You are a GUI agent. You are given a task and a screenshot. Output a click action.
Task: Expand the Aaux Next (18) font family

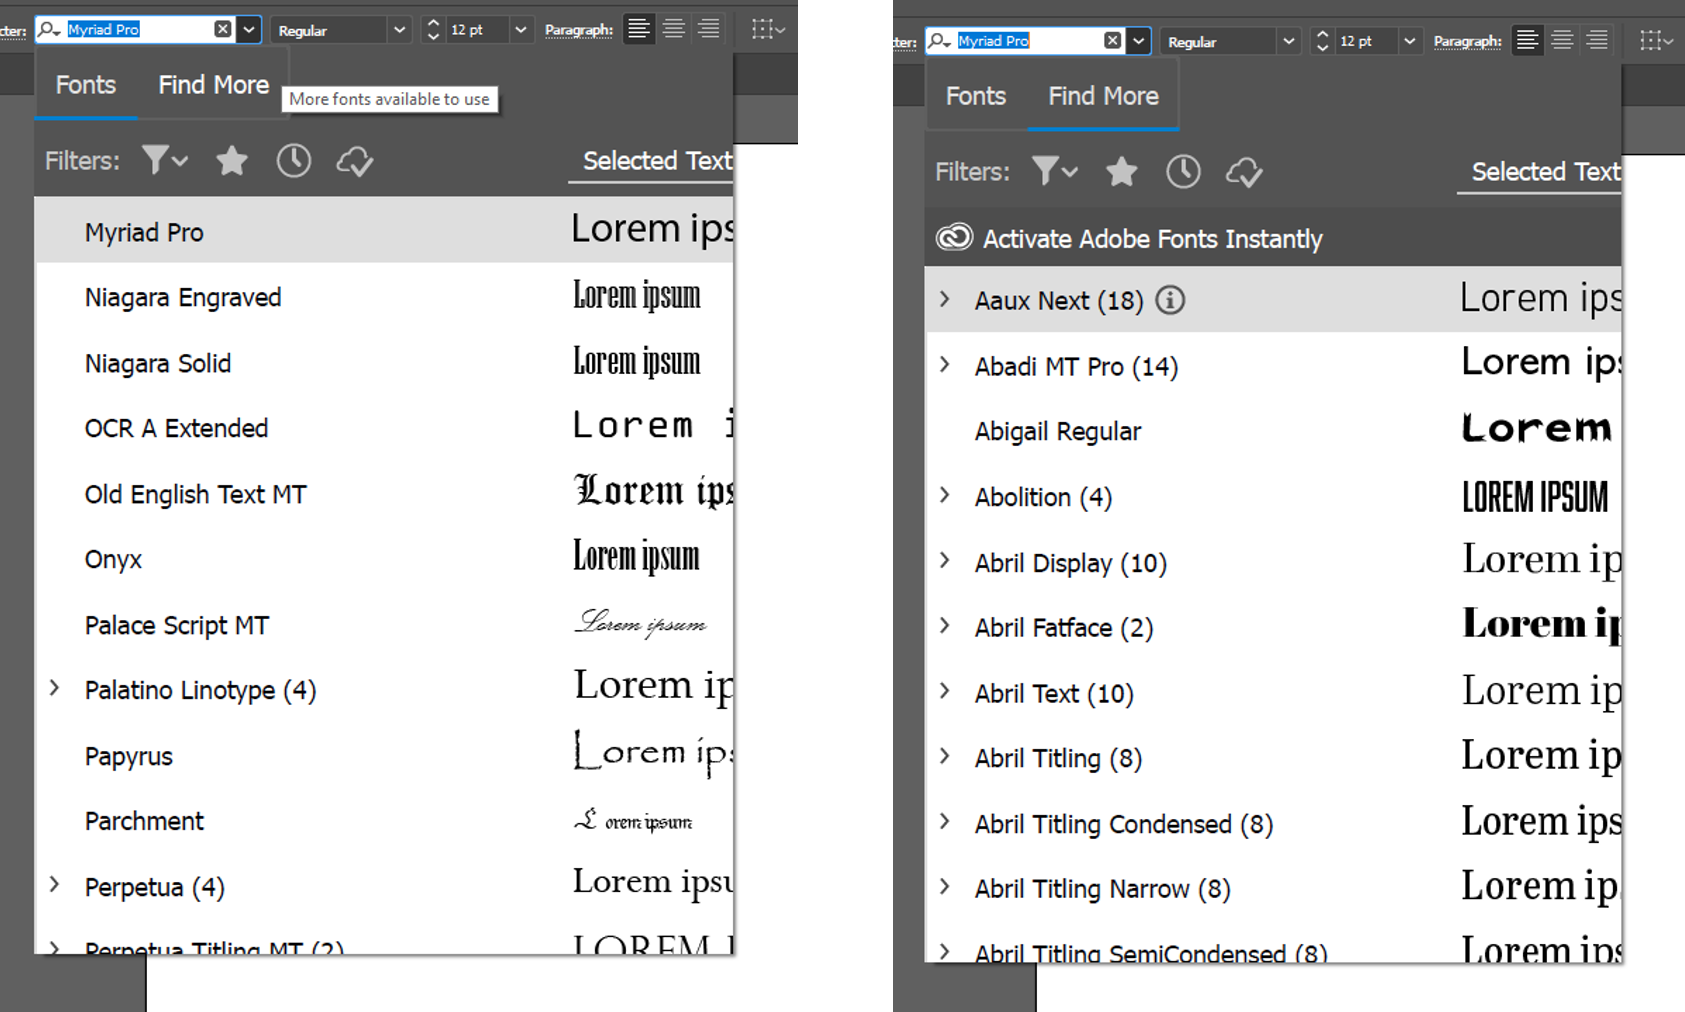944,298
